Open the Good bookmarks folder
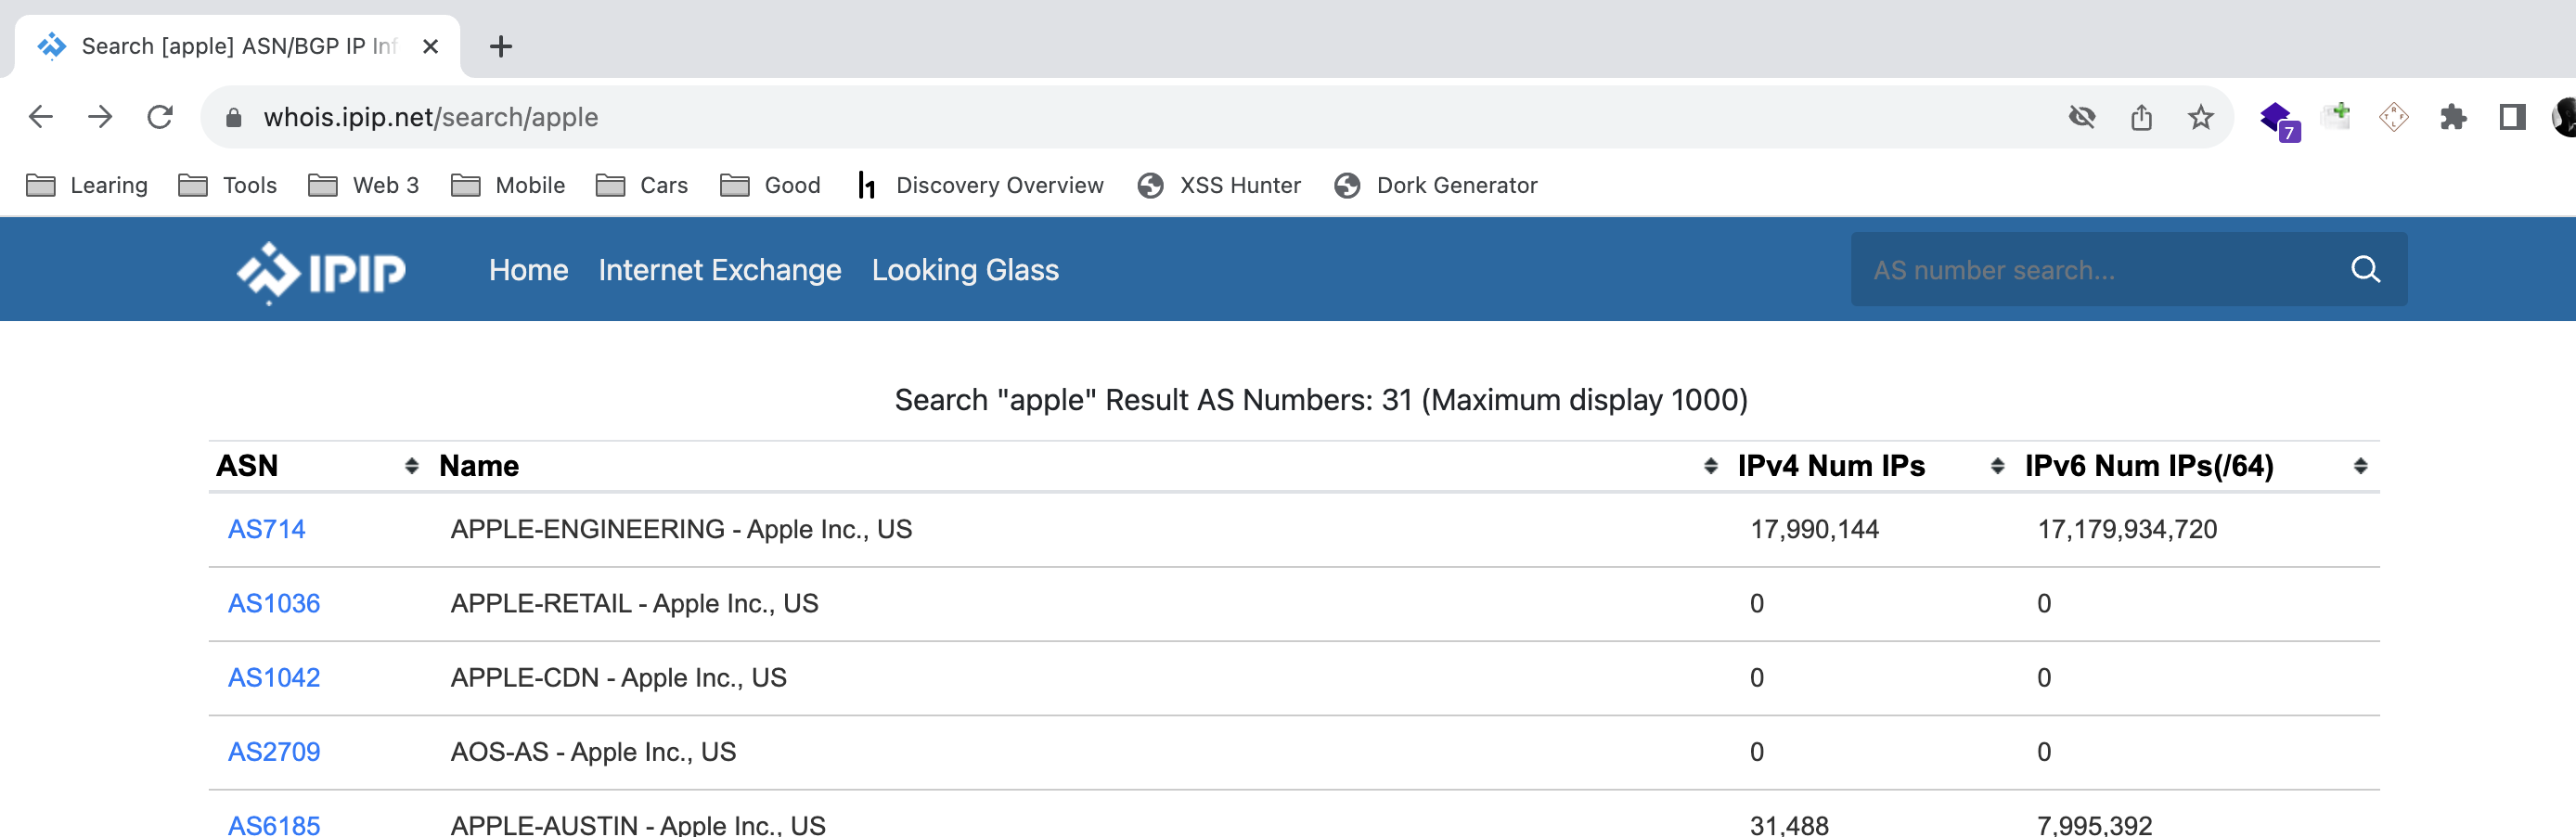This screenshot has height=837, width=2576. 770,185
